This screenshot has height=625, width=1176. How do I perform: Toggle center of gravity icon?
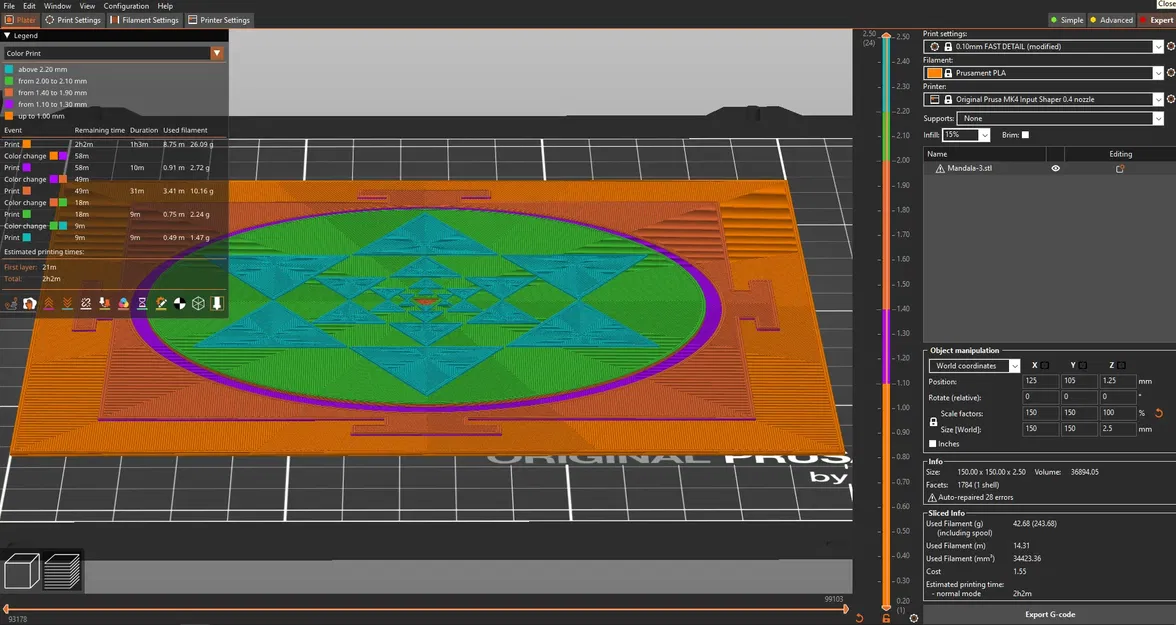click(x=180, y=303)
